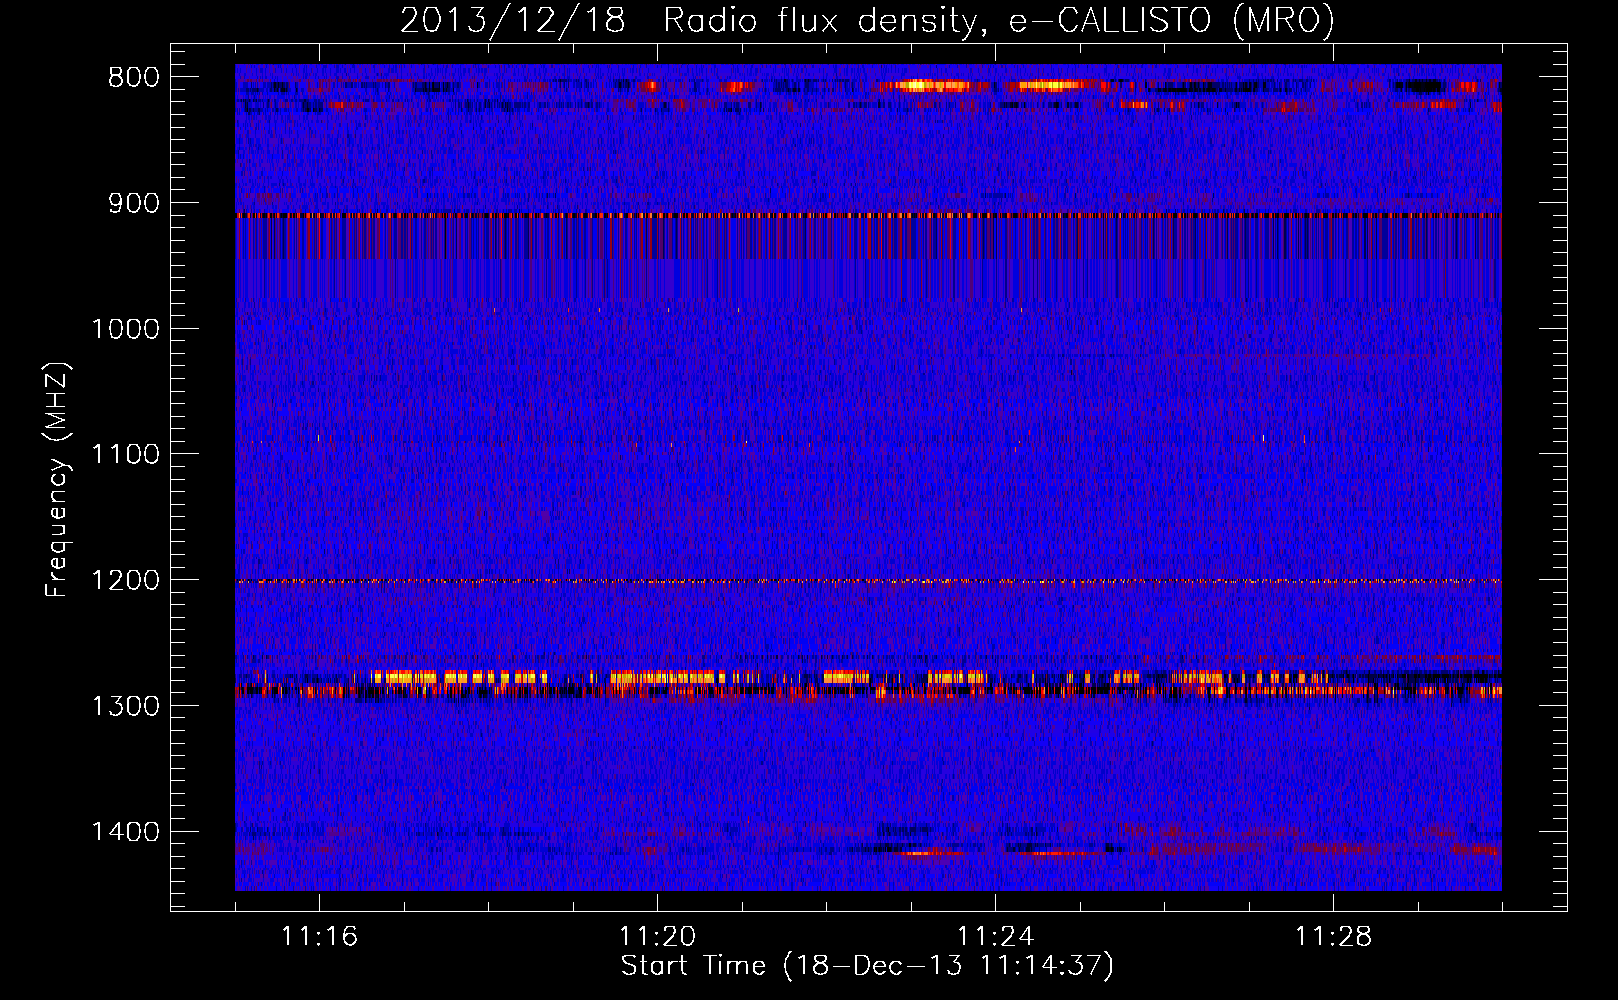Click the 1400 frequency tick label
Screen dimensions: 1618x1000
click(x=125, y=832)
